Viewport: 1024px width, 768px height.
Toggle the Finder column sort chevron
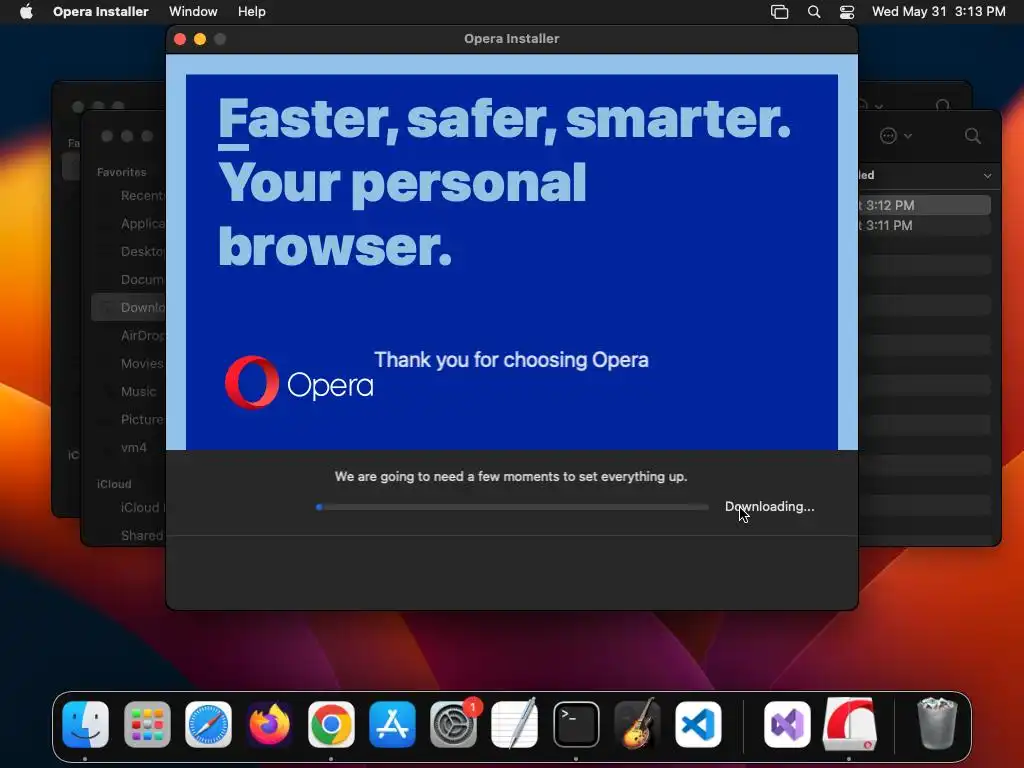[x=987, y=176]
